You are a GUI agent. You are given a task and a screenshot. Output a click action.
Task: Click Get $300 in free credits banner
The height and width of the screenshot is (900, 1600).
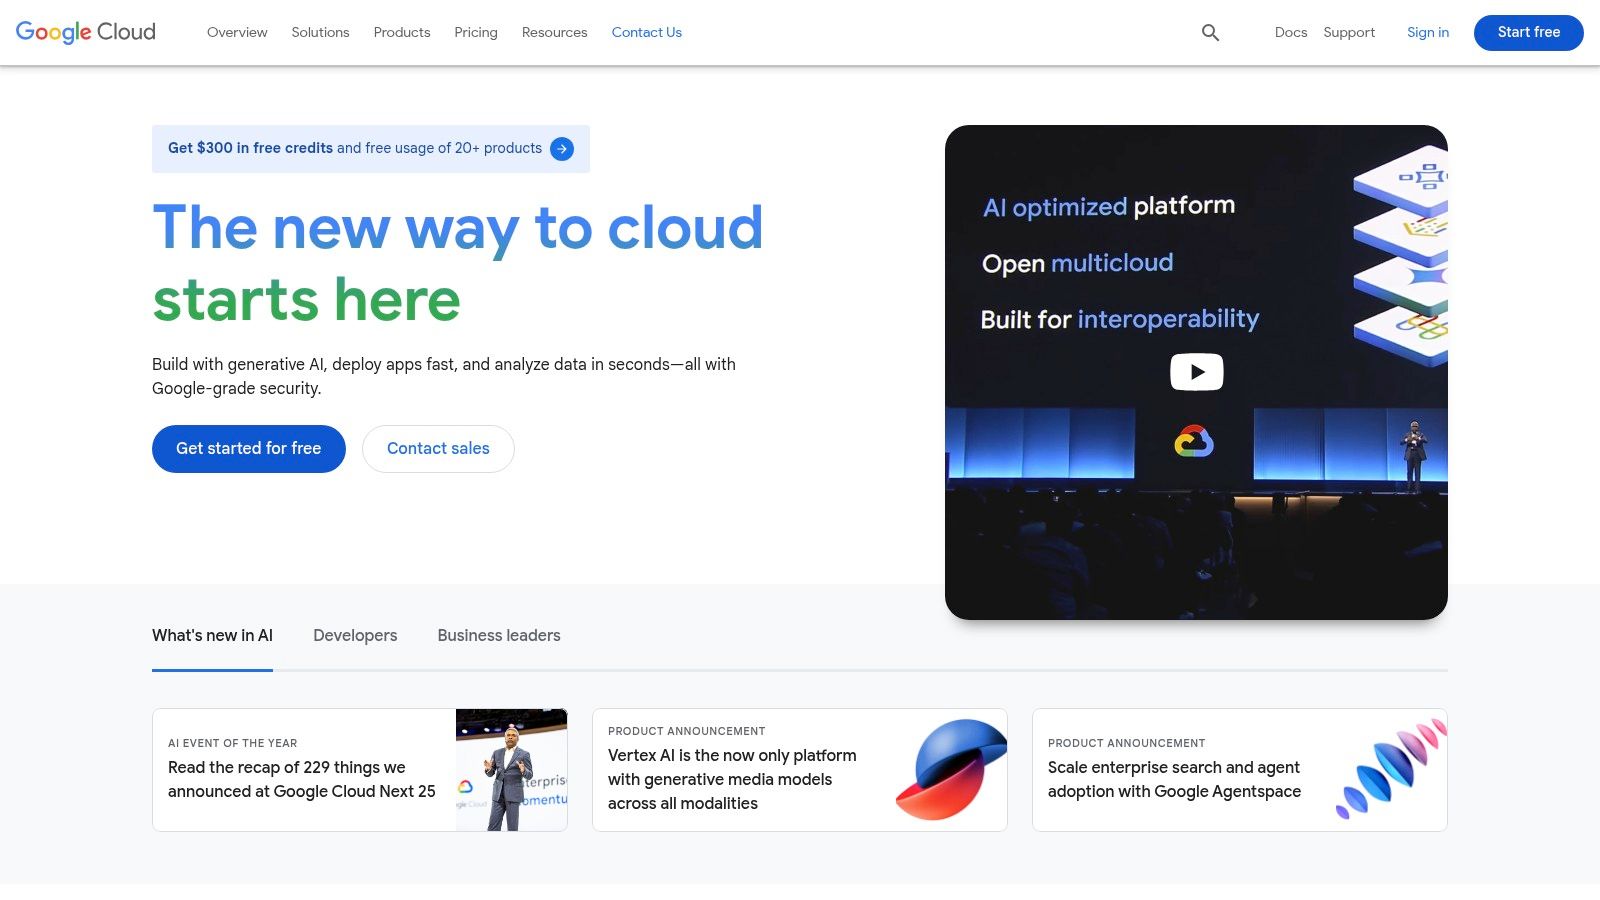[x=371, y=148]
